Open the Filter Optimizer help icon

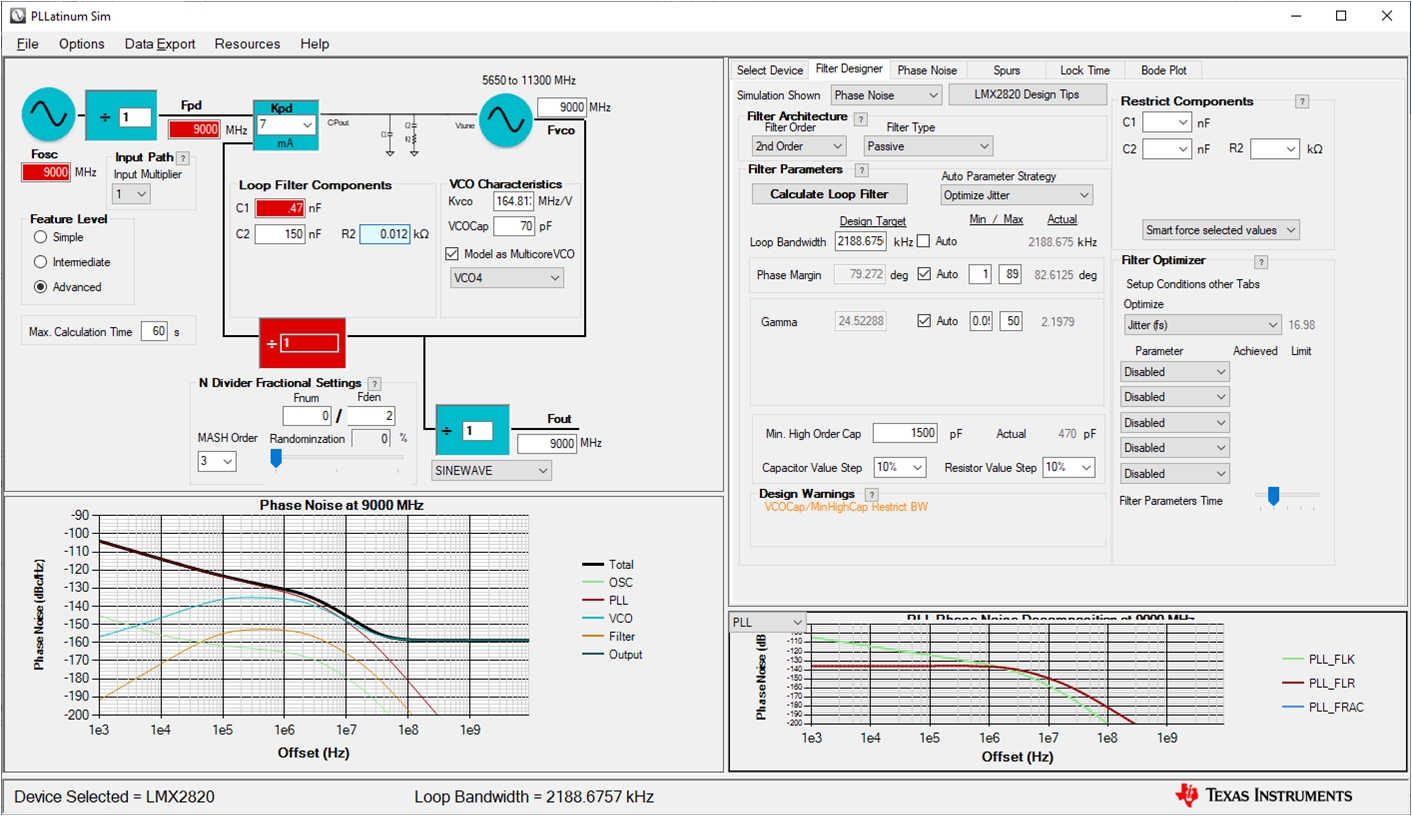[1261, 262]
